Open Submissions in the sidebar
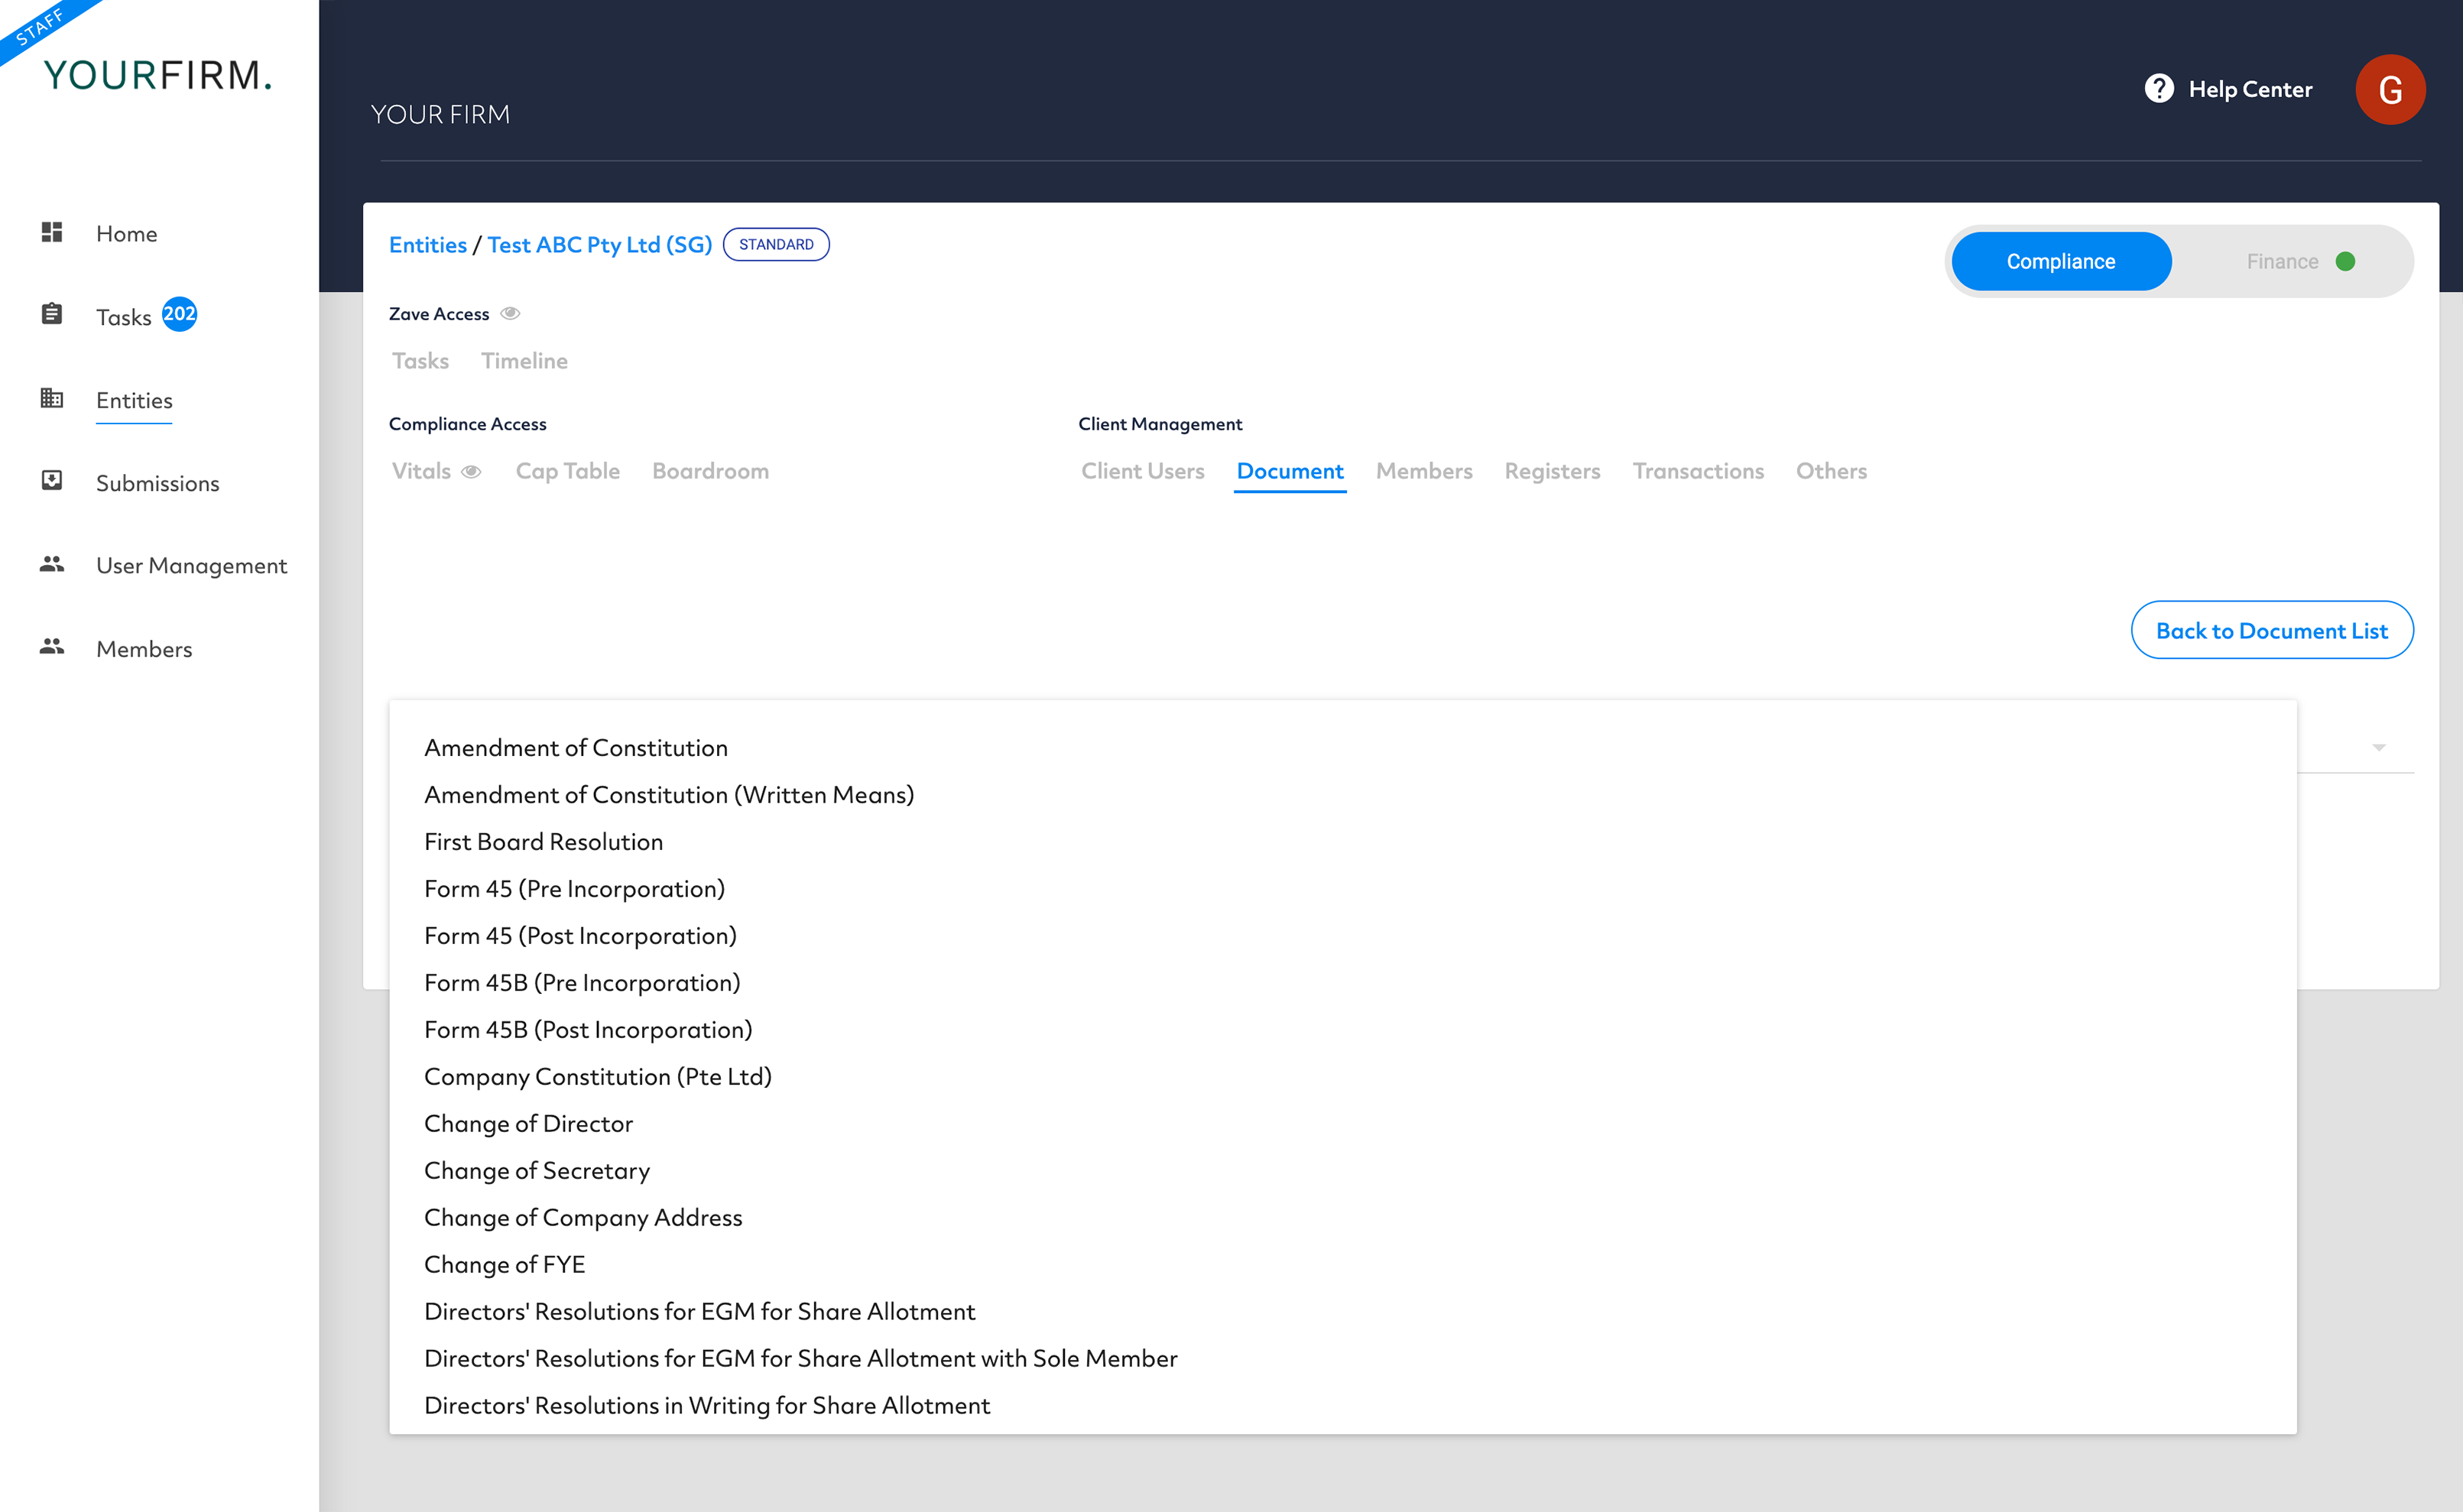The height and width of the screenshot is (1512, 2463). point(158,483)
